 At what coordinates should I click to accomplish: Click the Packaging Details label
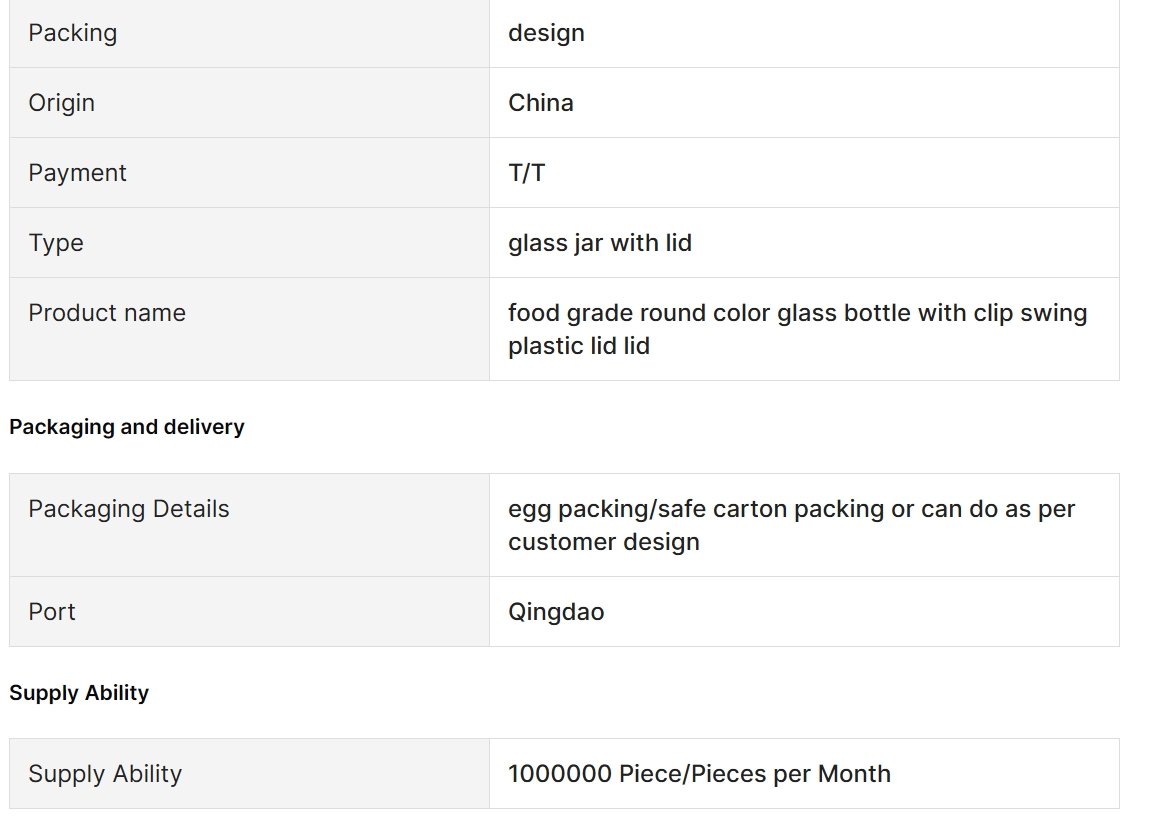[129, 508]
